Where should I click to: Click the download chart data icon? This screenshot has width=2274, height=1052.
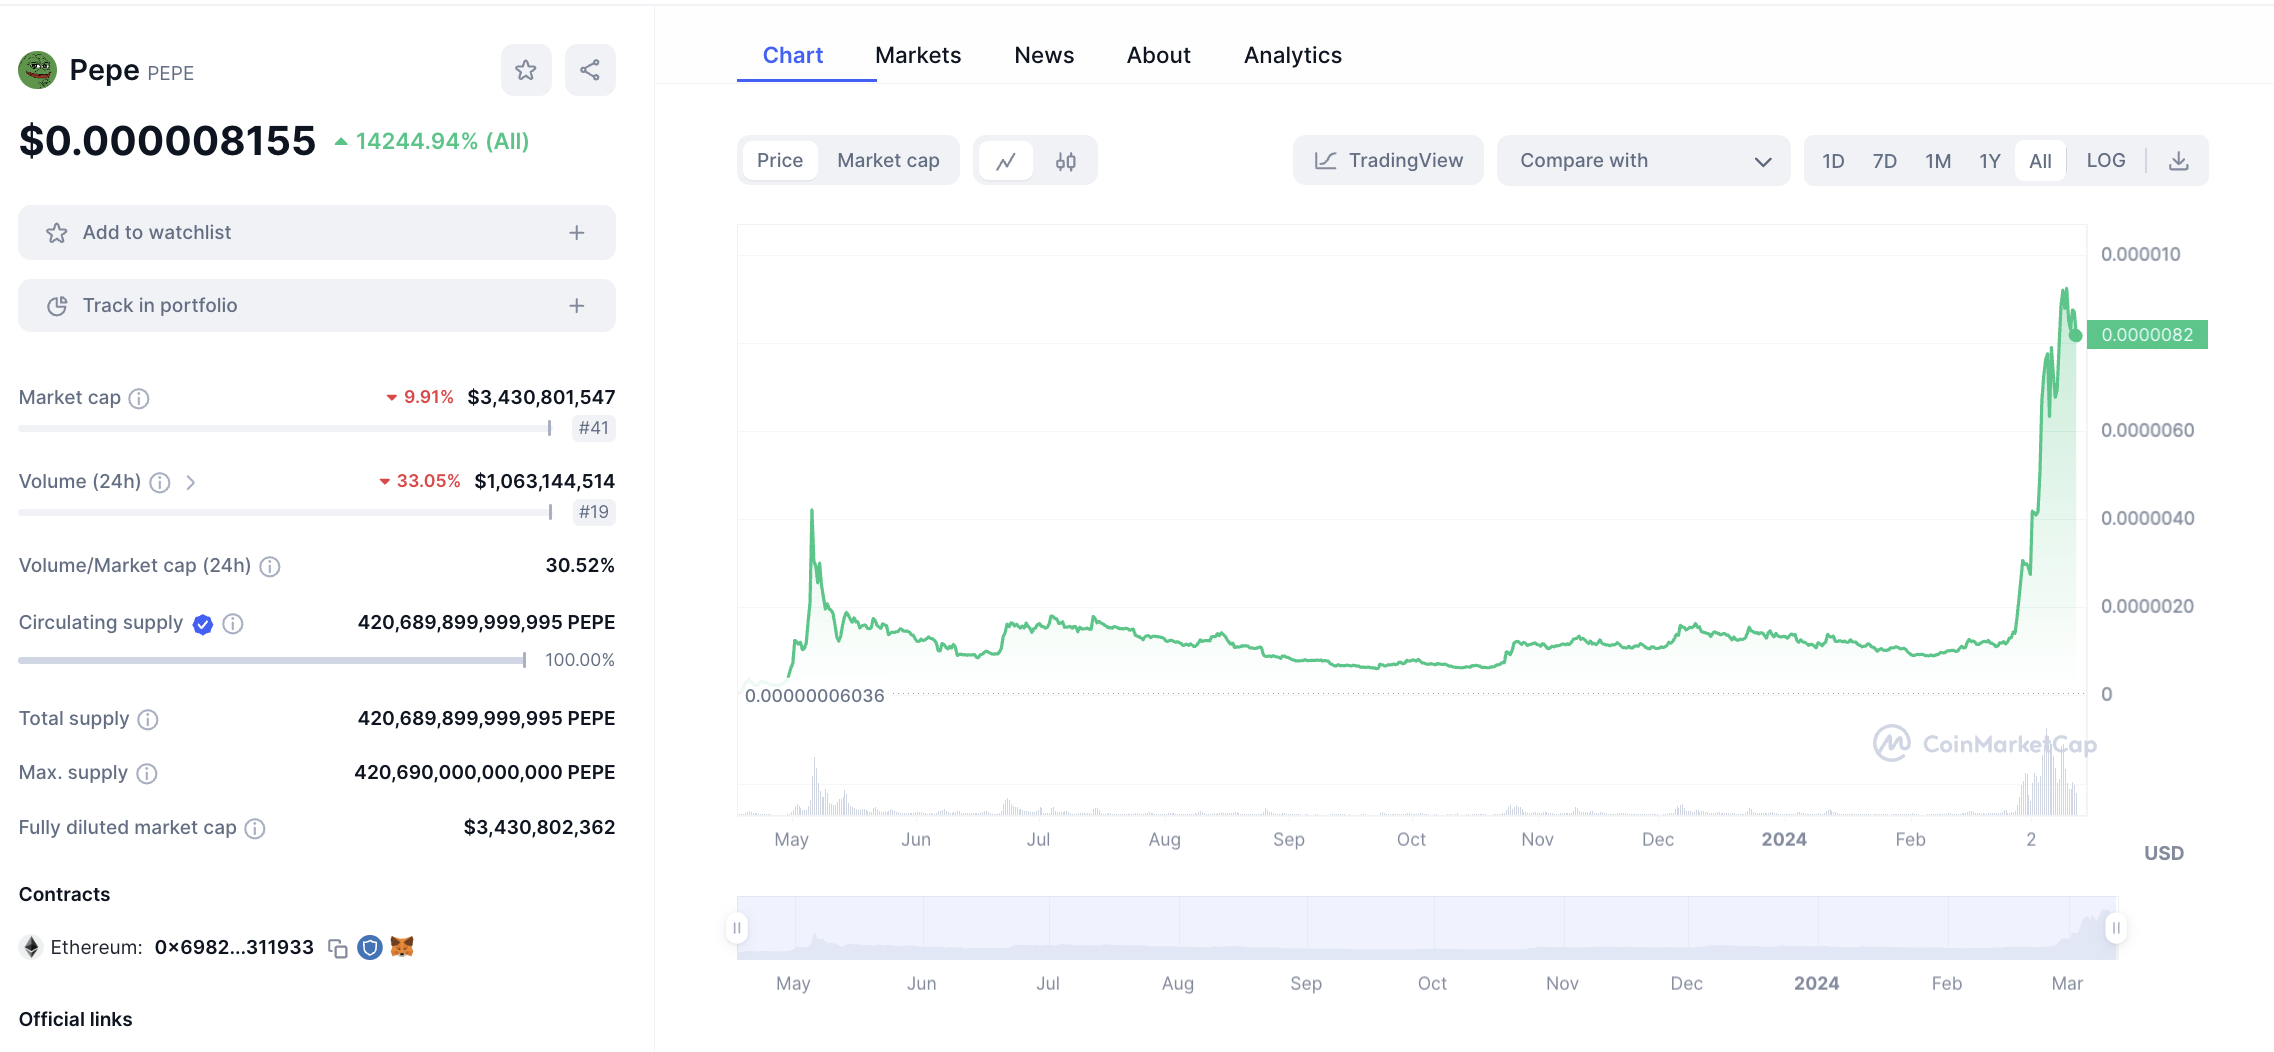pyautogui.click(x=2179, y=161)
